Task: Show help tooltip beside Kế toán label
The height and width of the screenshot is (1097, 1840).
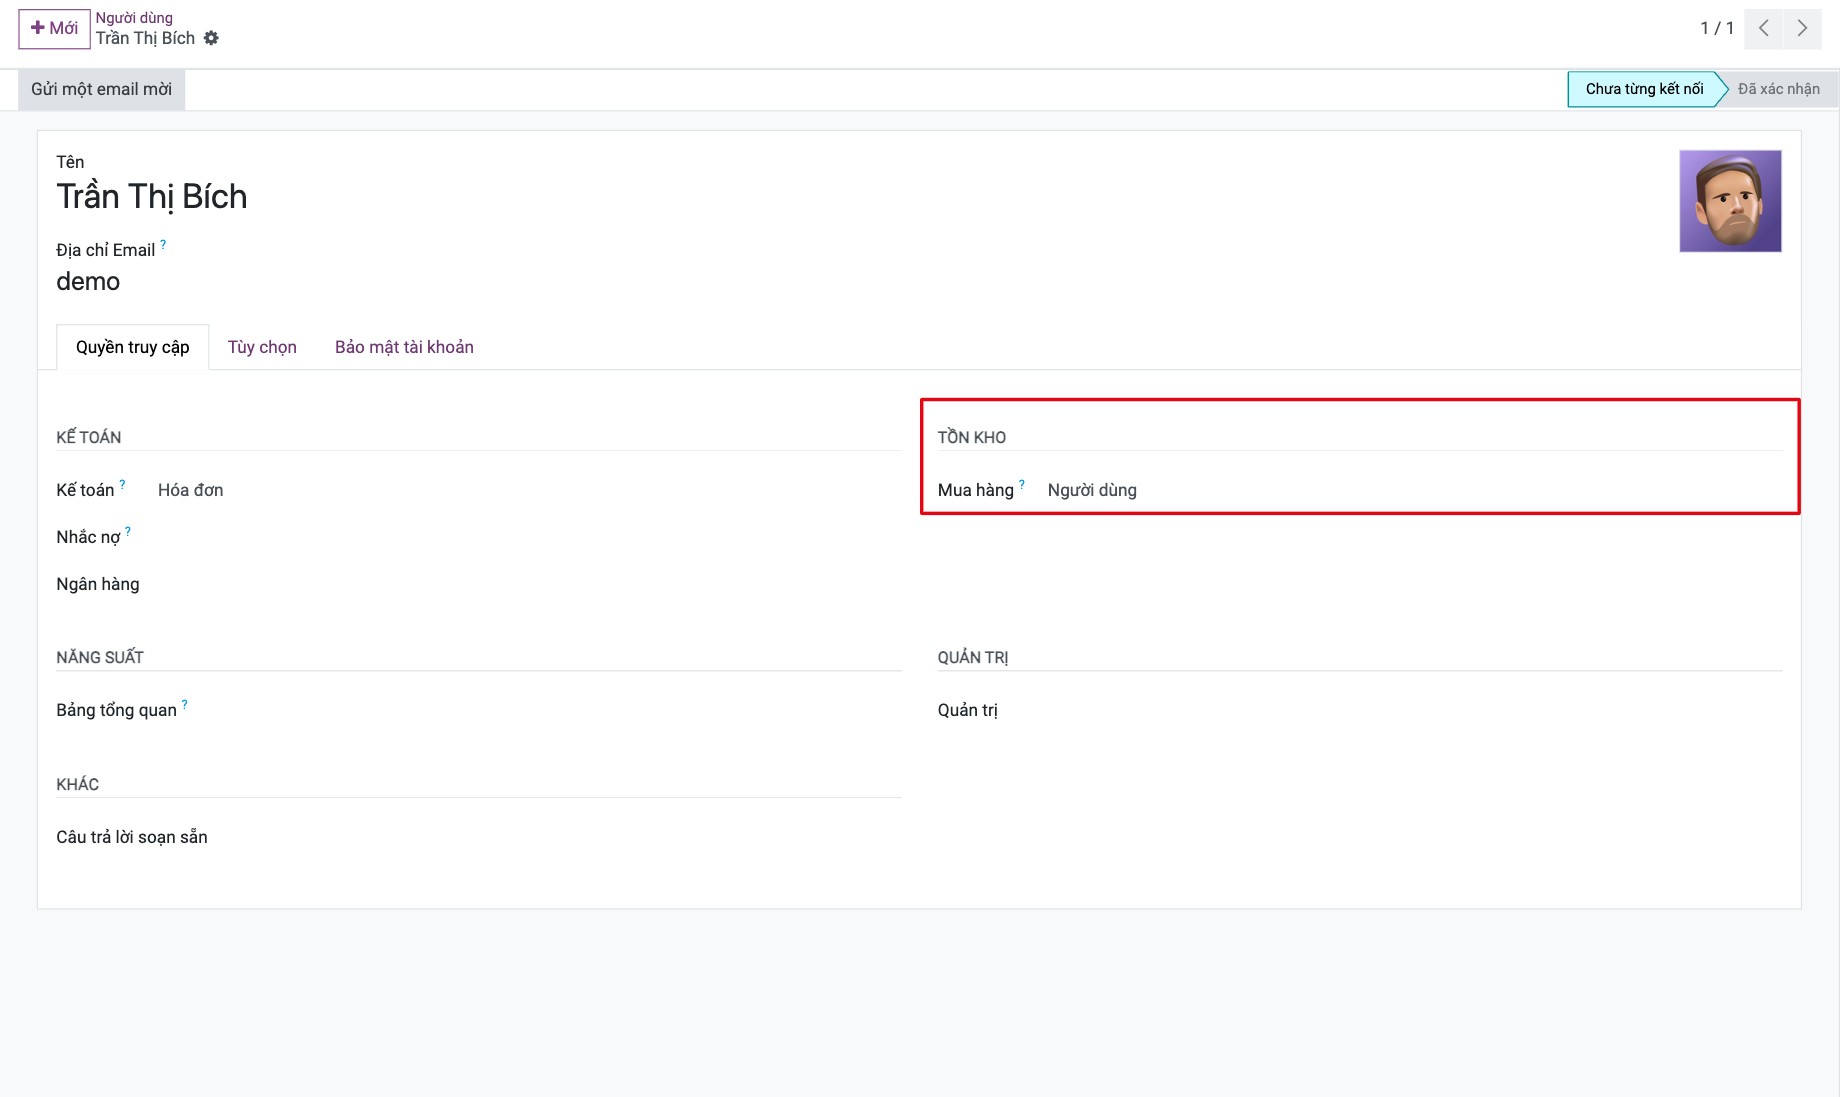Action: click(122, 484)
